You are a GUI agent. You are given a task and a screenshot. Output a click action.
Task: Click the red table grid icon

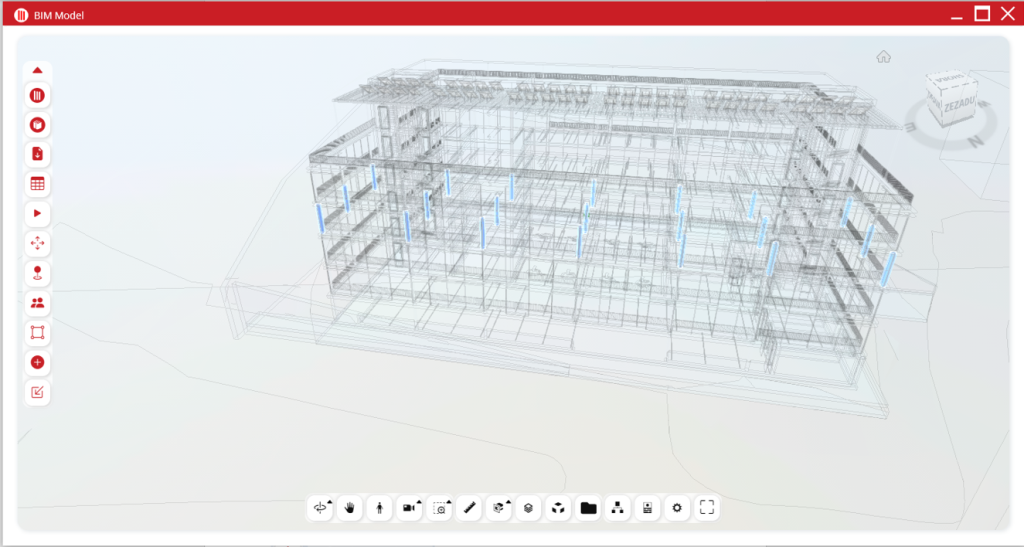pos(37,184)
